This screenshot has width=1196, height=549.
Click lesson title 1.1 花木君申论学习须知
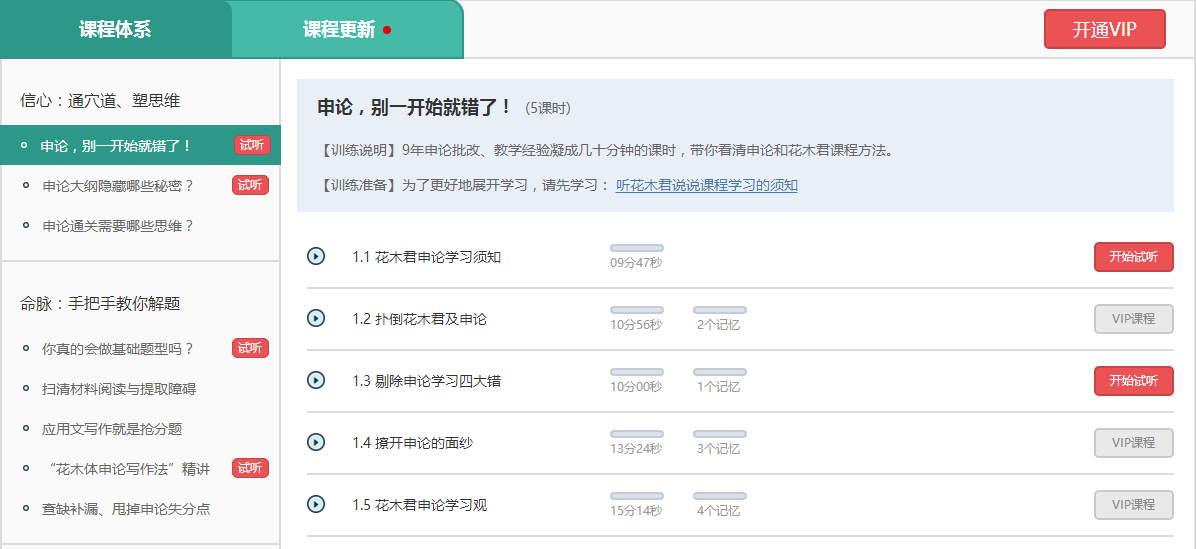tap(426, 257)
